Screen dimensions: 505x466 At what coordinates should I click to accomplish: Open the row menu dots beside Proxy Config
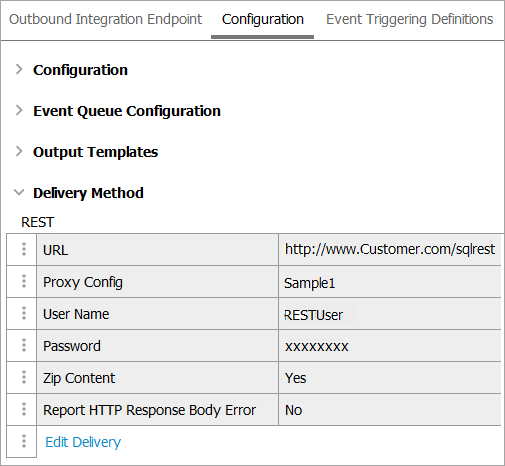(x=24, y=281)
